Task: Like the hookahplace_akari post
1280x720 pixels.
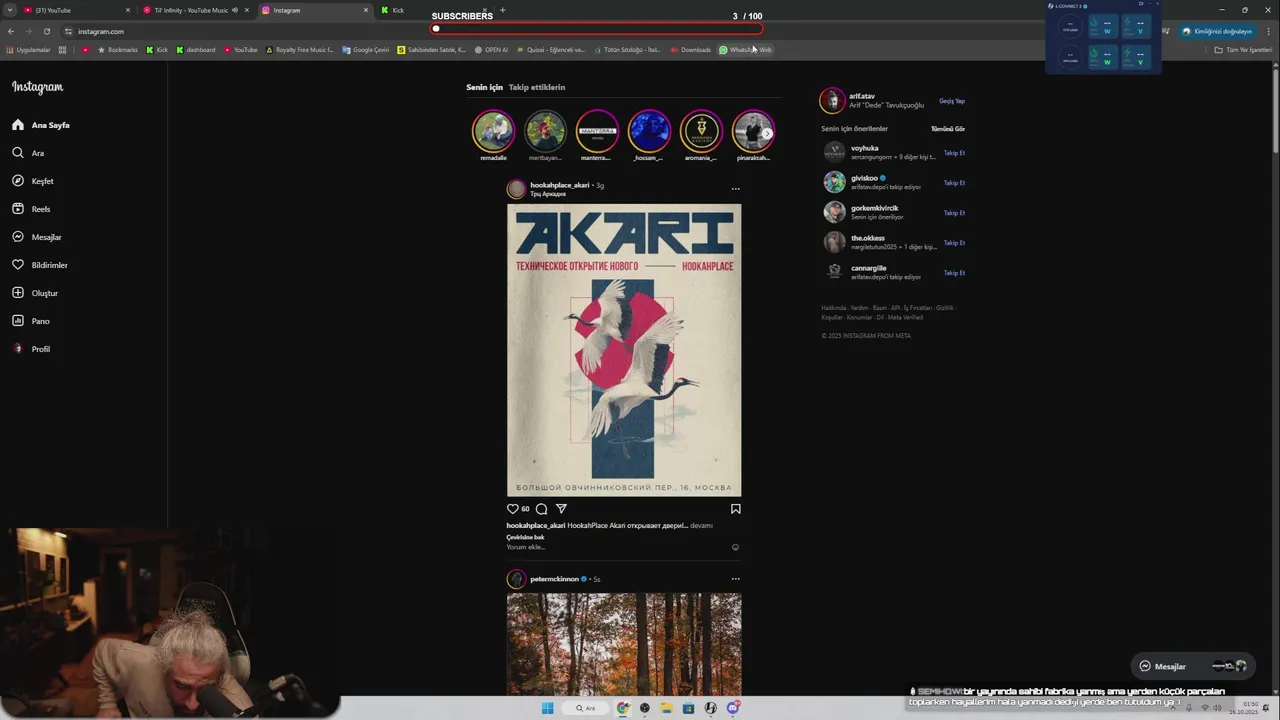Action: (x=513, y=509)
